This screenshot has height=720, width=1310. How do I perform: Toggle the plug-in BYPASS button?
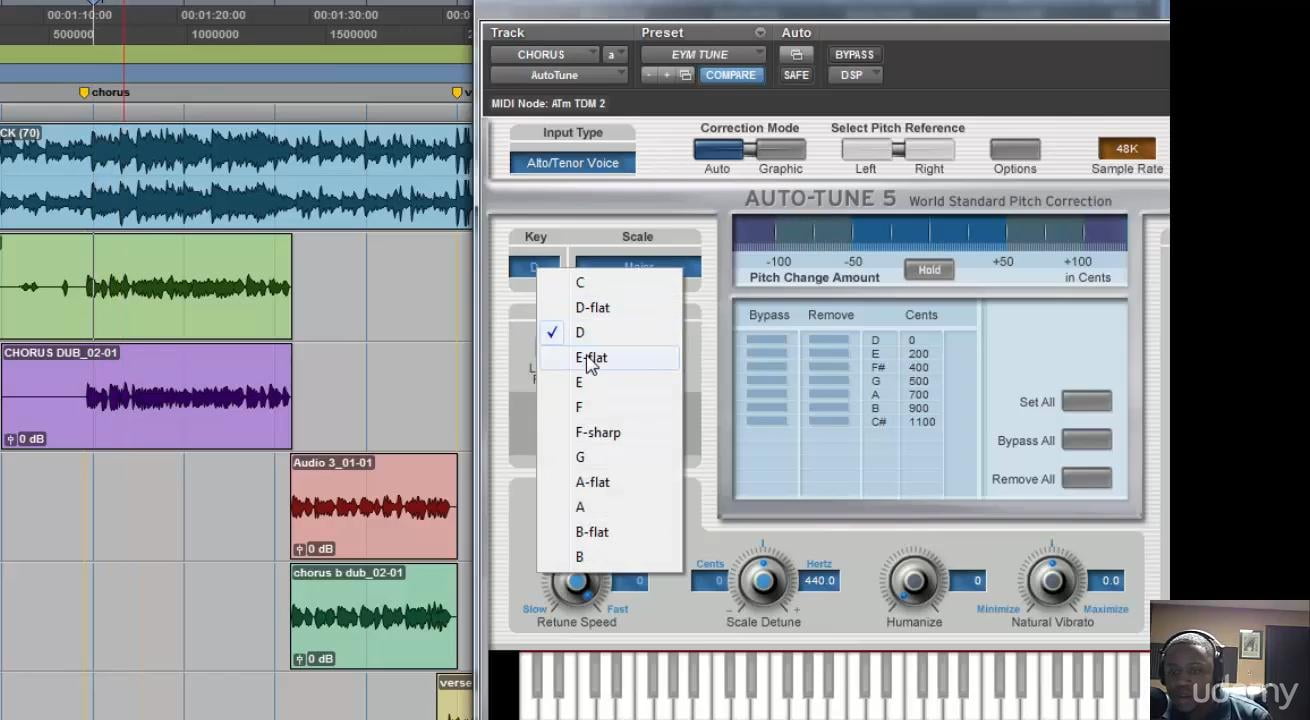coord(855,55)
